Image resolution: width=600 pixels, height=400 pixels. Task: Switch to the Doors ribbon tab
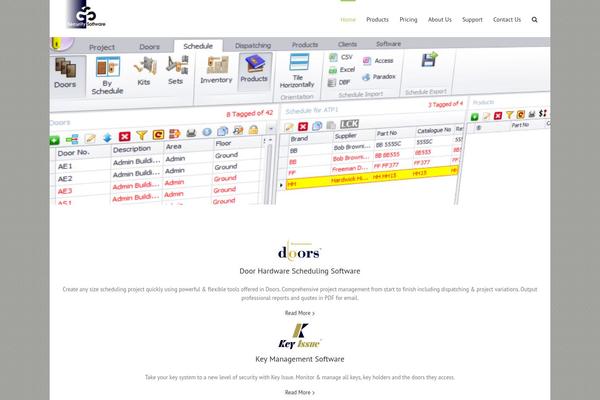(x=149, y=47)
